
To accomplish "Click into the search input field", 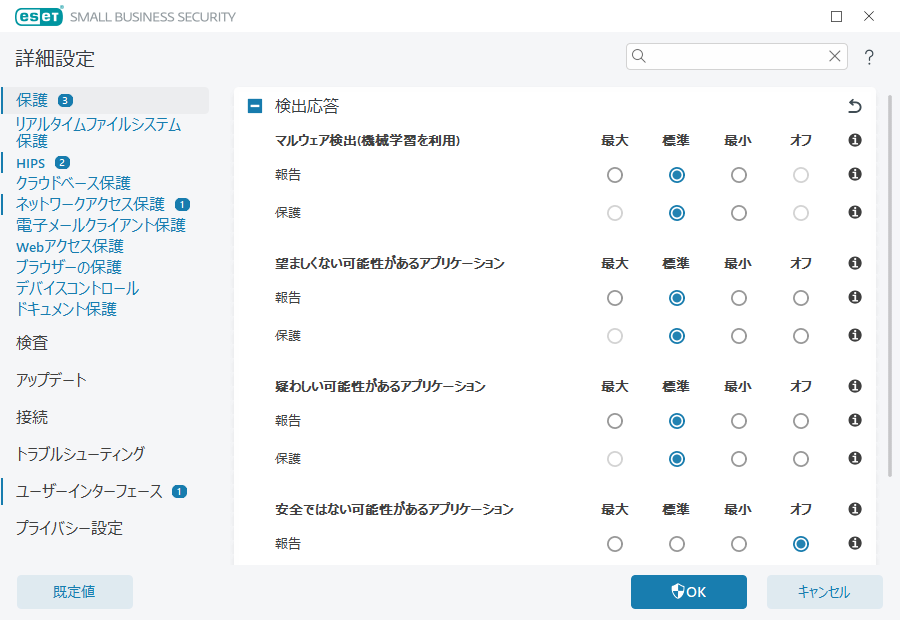I will point(736,57).
